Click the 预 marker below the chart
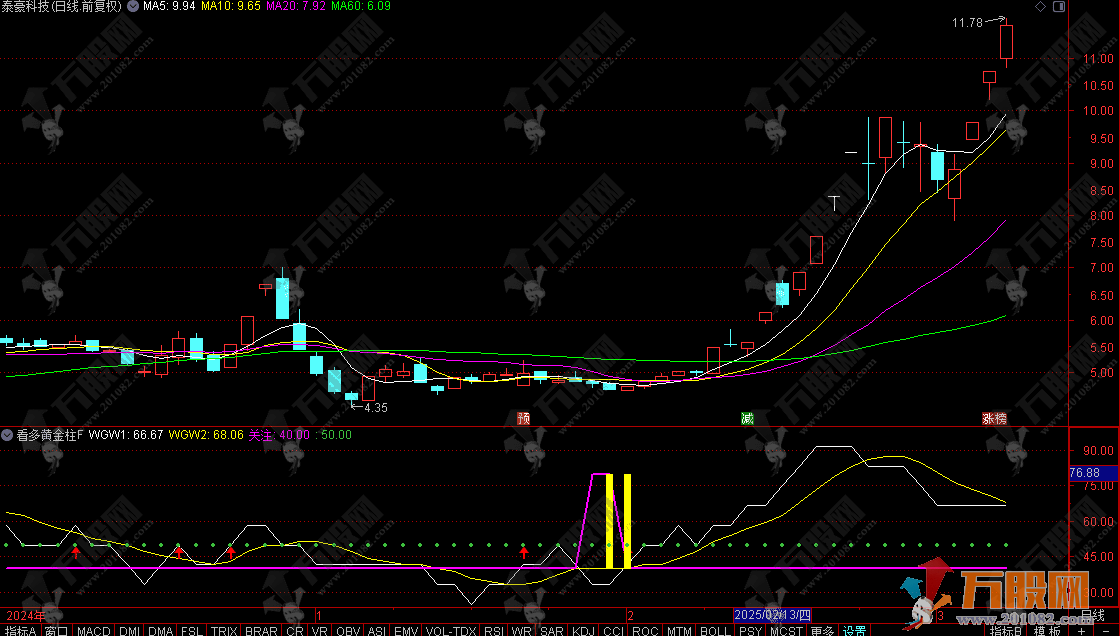This screenshot has height=636, width=1120. [x=524, y=418]
